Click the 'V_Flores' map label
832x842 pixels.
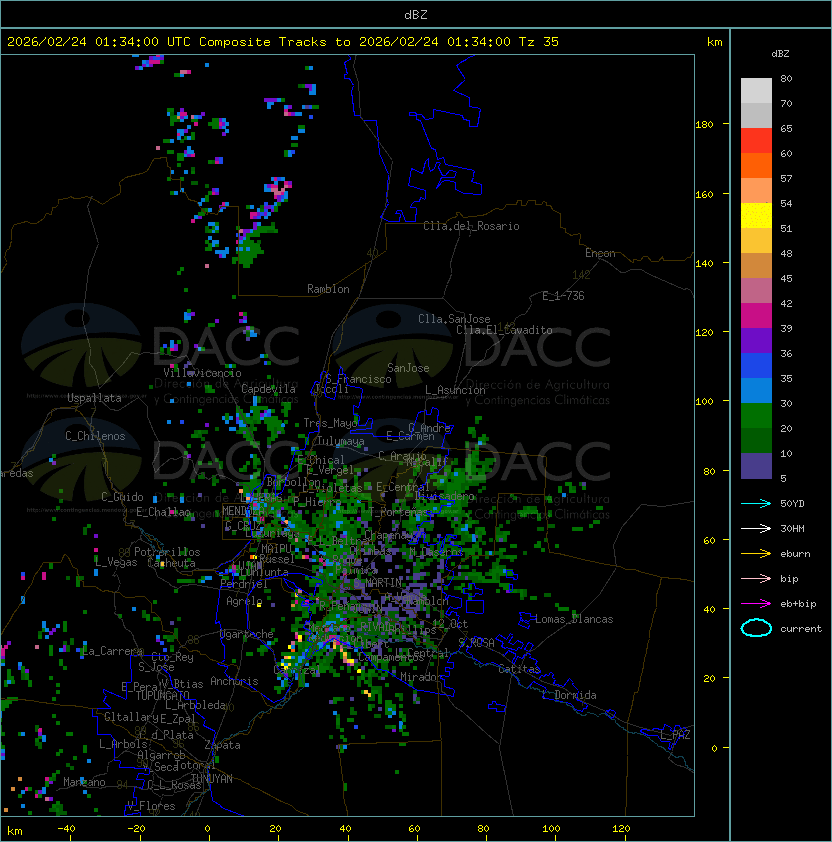[x=151, y=806]
